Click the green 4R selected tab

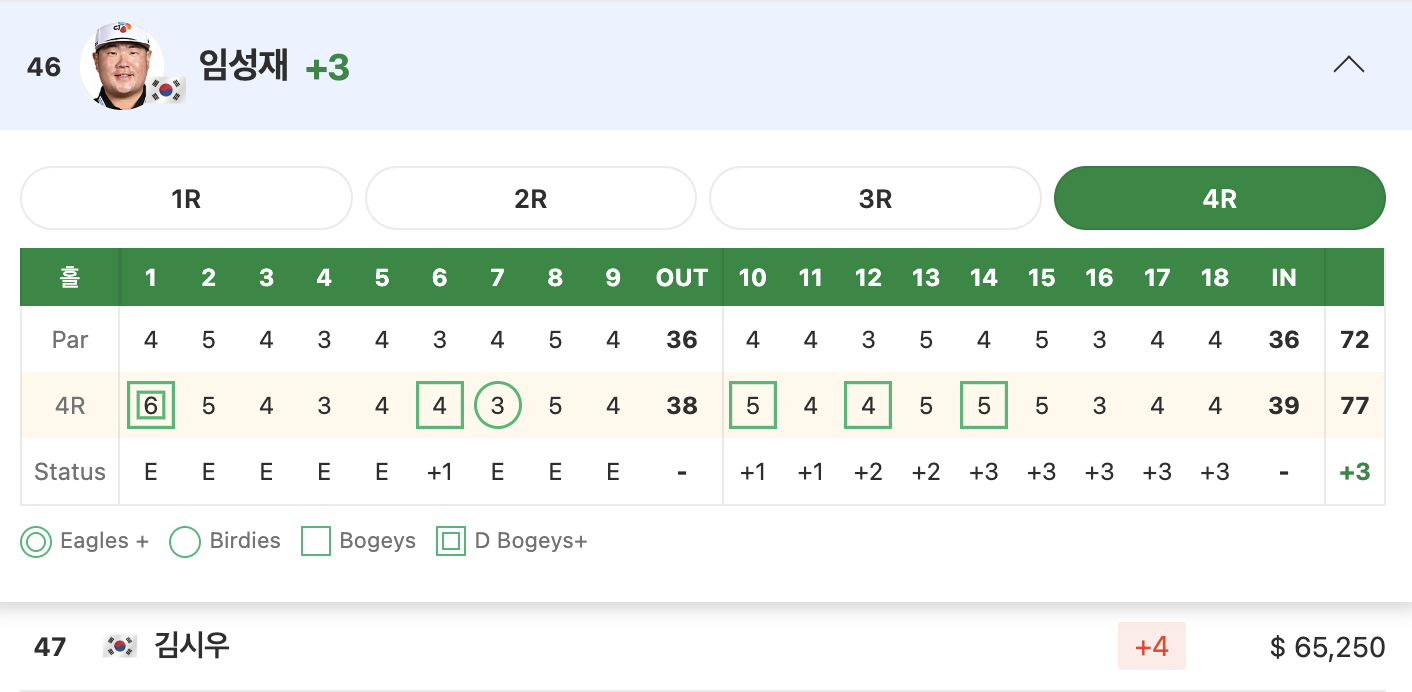coord(1220,198)
